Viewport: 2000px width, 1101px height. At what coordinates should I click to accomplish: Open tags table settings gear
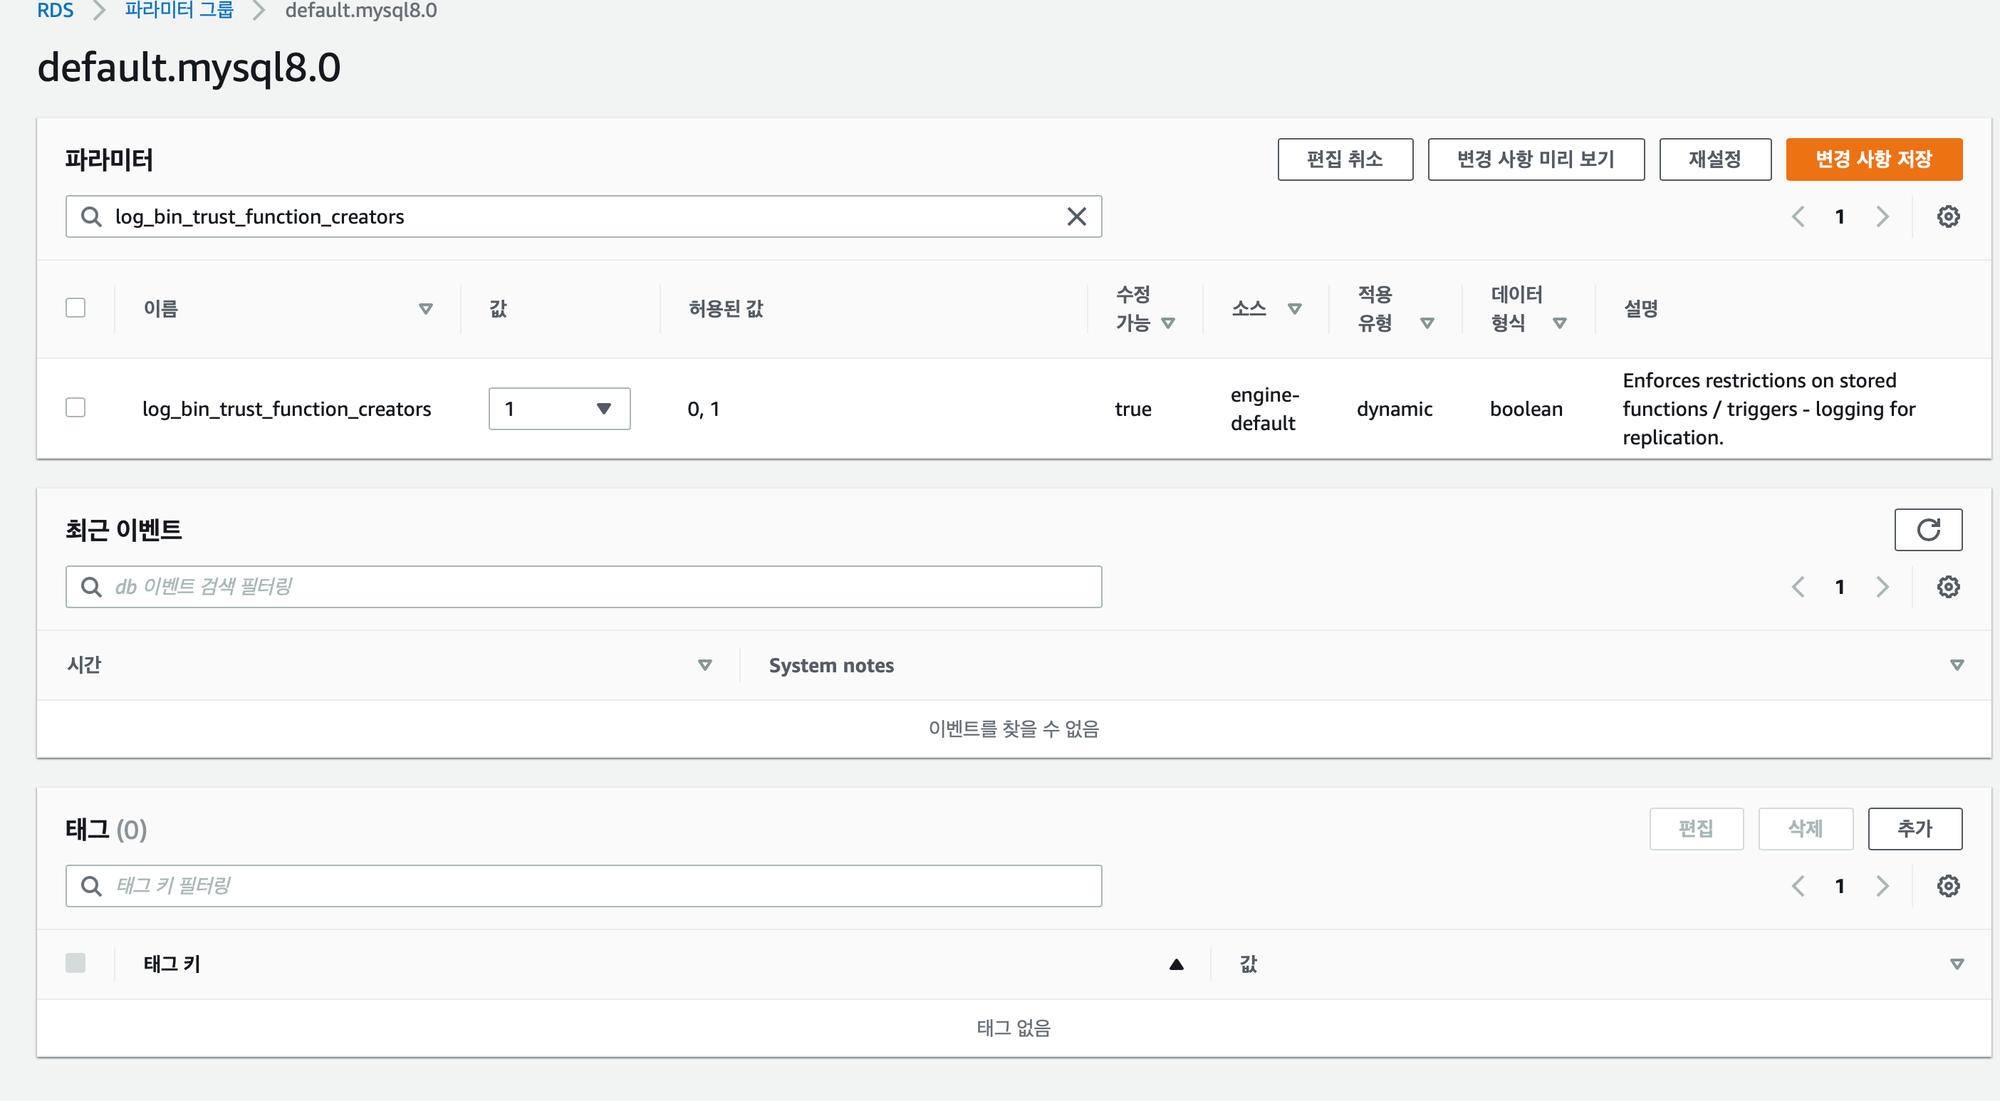tap(1948, 886)
